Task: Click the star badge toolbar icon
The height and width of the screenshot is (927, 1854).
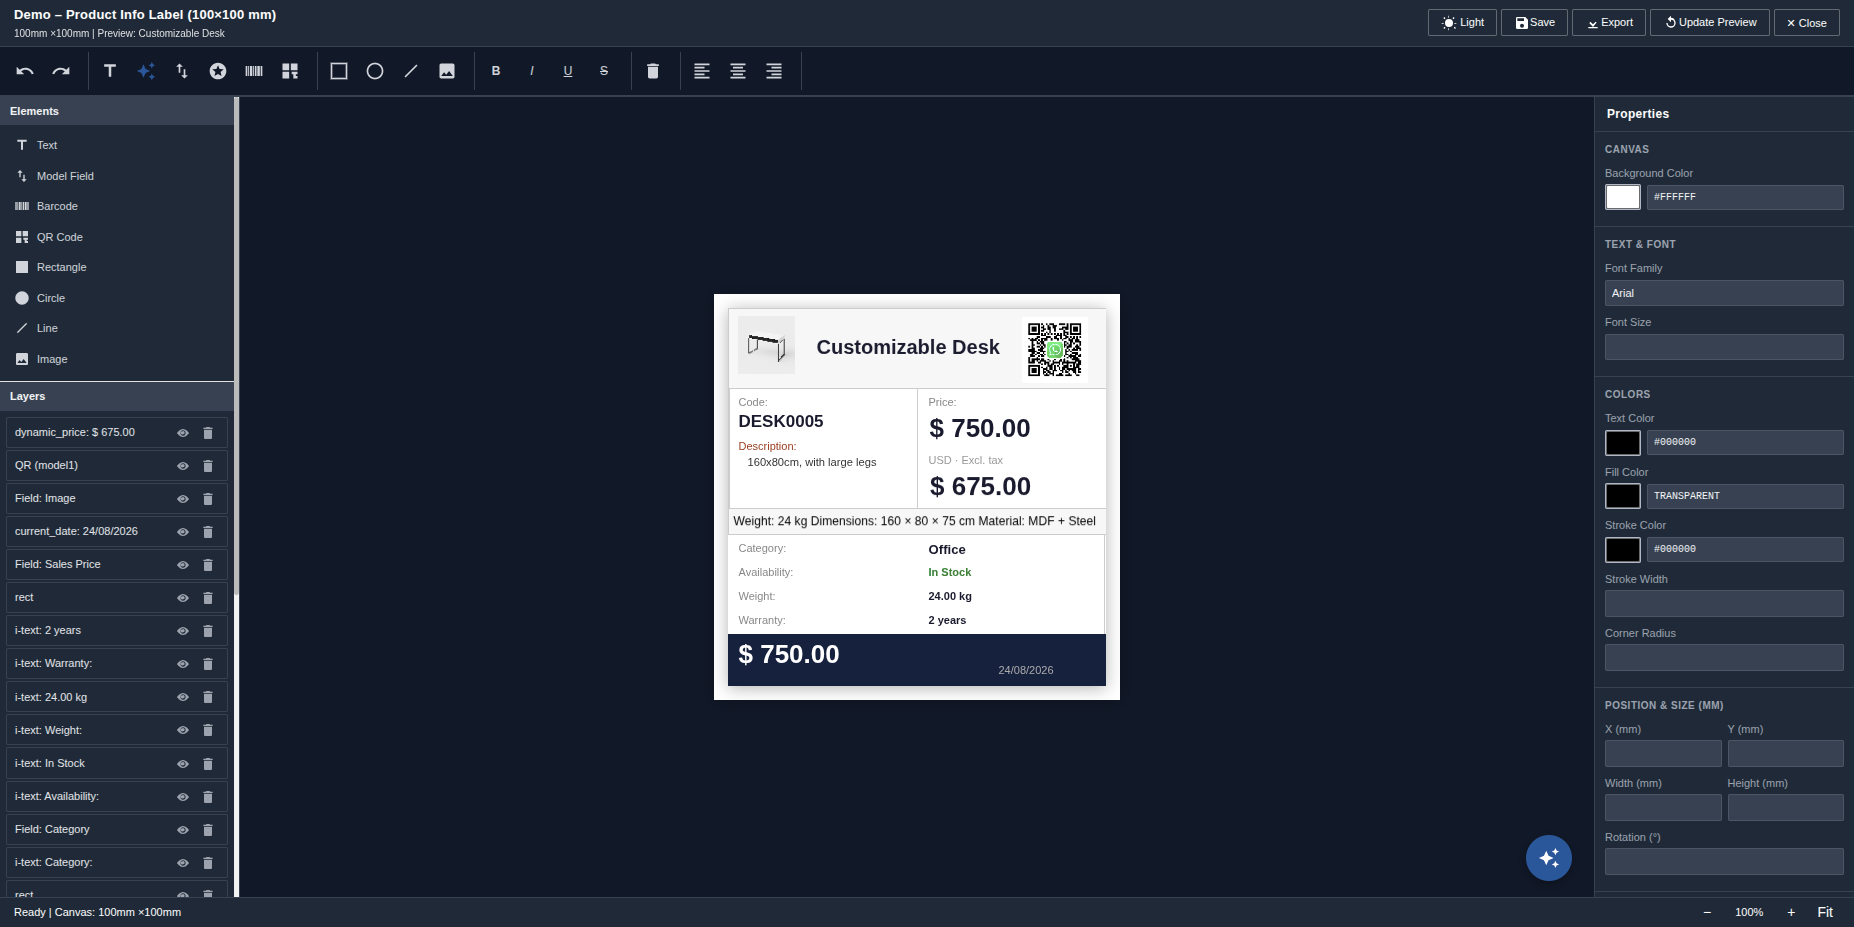Action: point(218,71)
